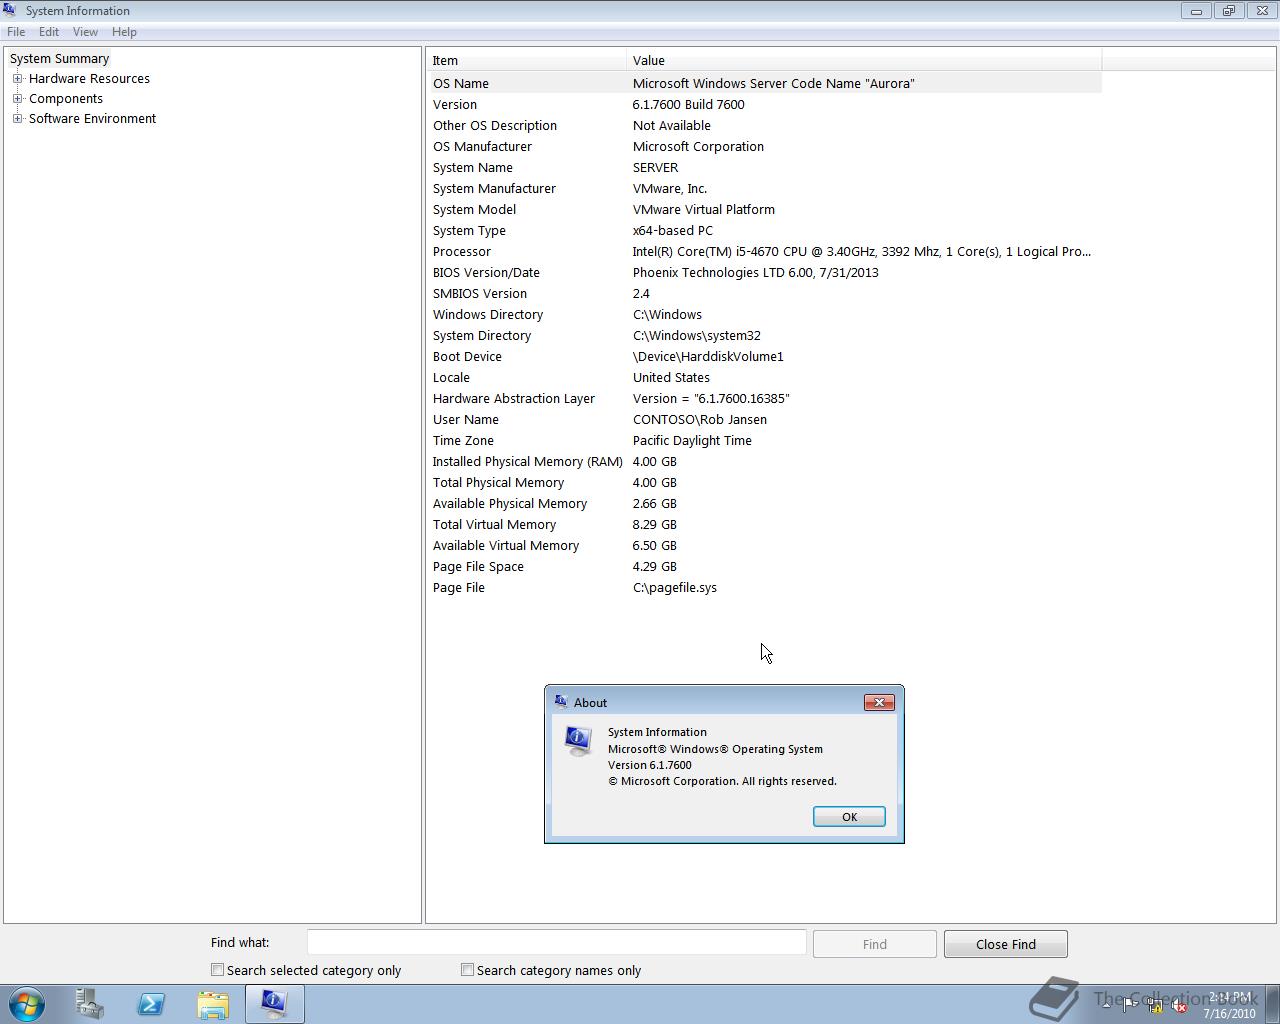Launch Server Manager from taskbar

coord(89,1004)
